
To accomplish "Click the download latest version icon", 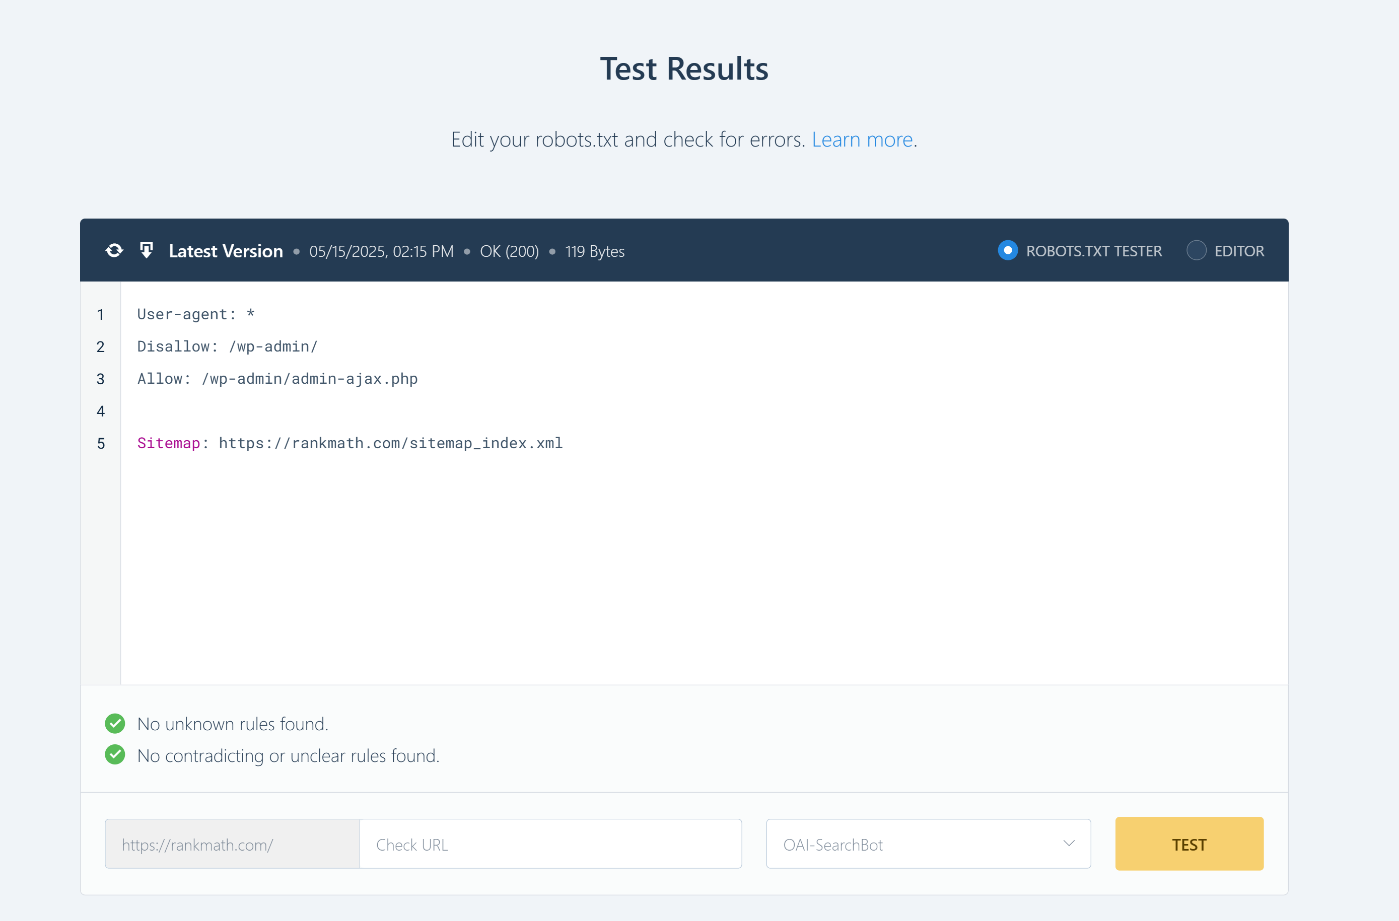I will 146,251.
